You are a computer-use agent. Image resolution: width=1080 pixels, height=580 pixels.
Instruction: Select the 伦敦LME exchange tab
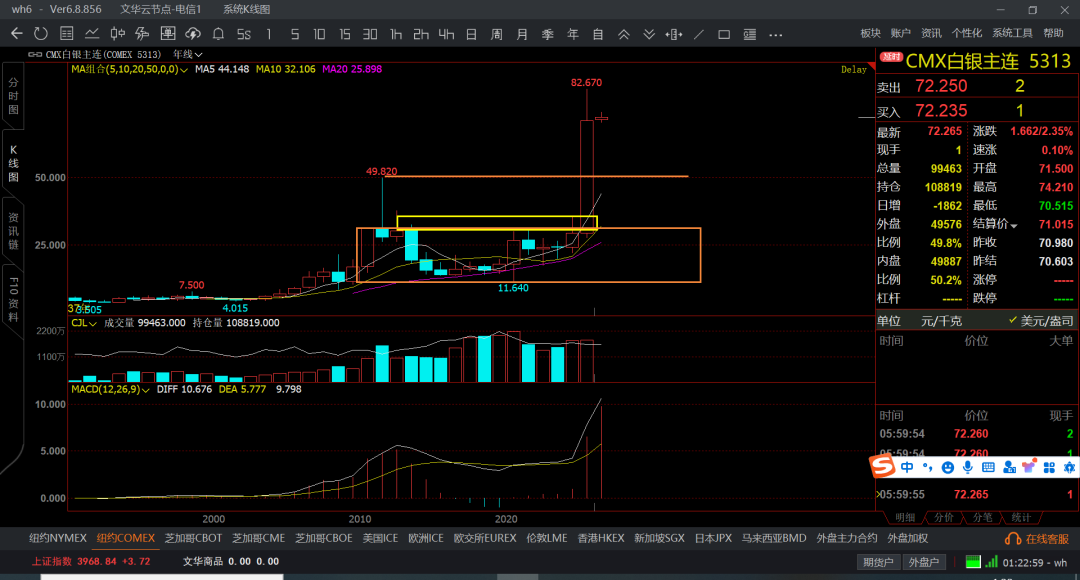546,538
